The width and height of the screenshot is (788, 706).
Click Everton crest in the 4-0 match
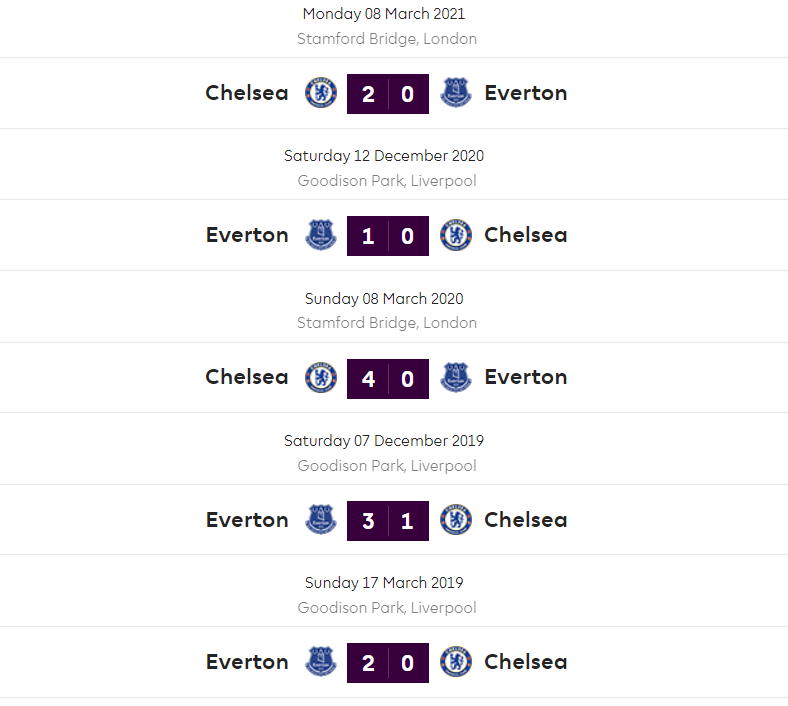pos(456,377)
